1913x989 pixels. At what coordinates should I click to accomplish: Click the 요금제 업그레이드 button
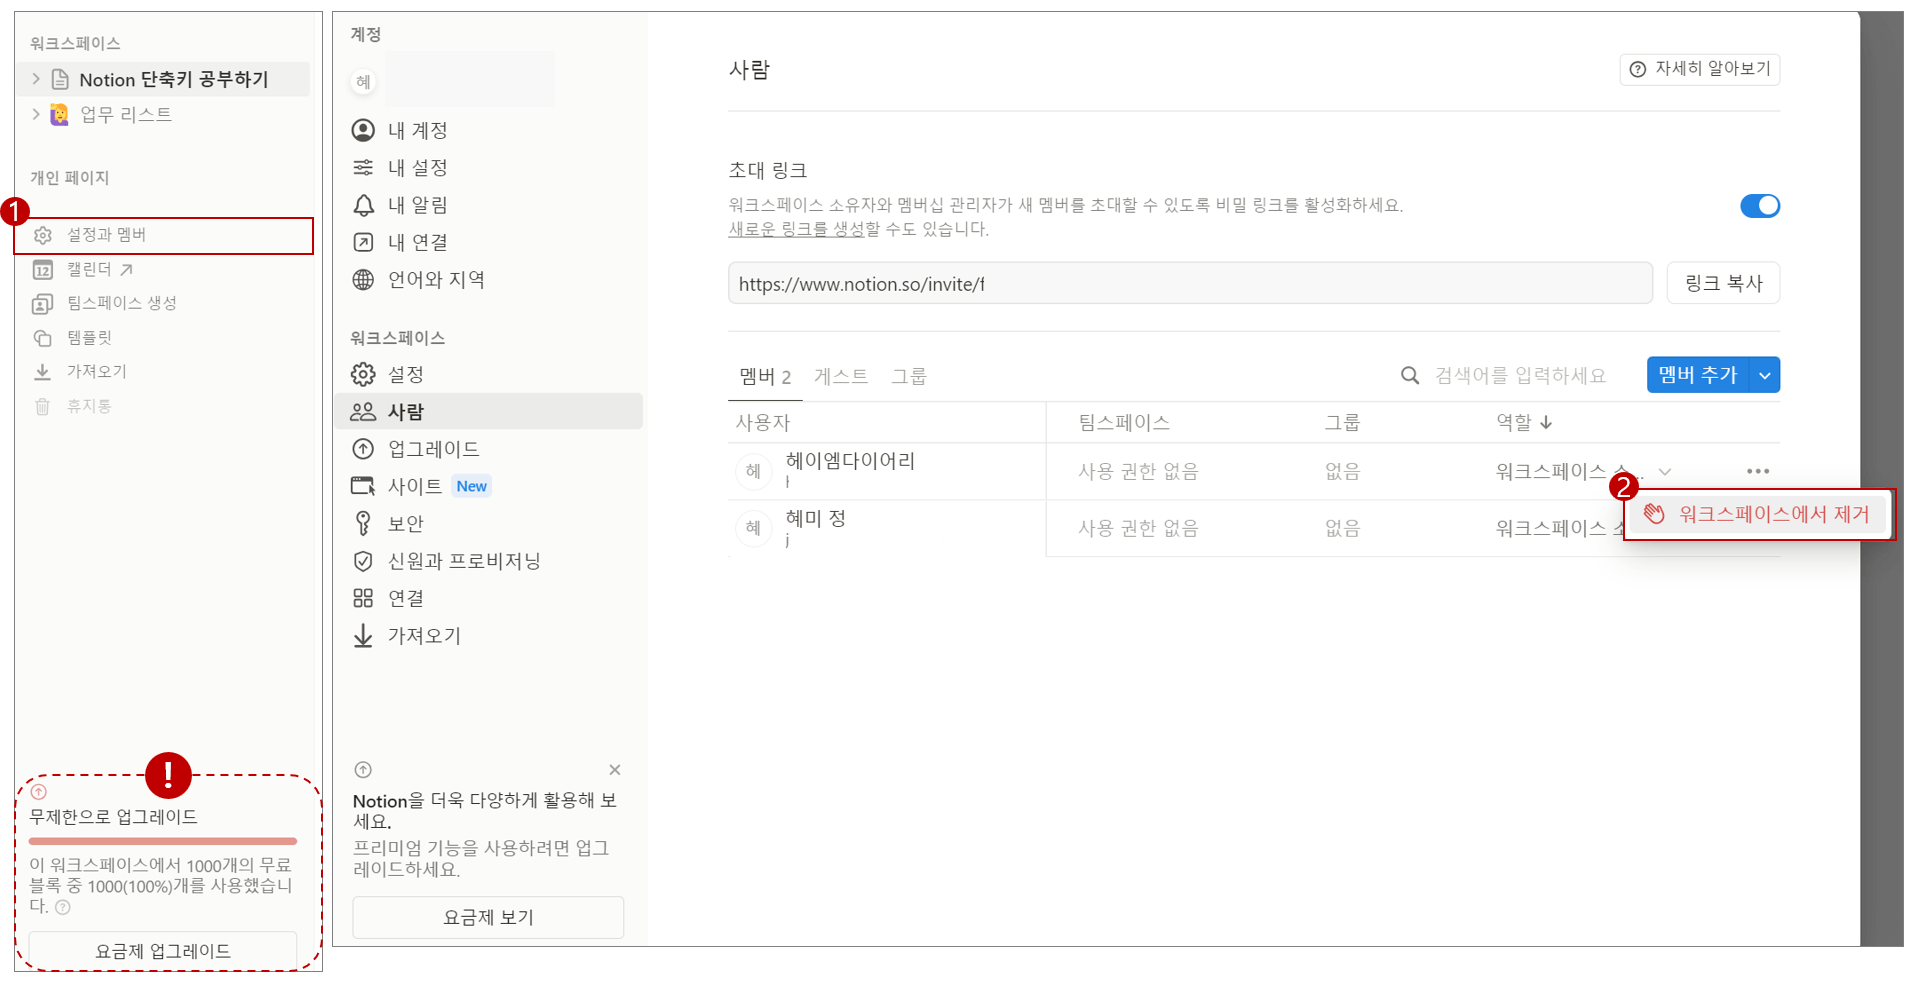tap(163, 951)
